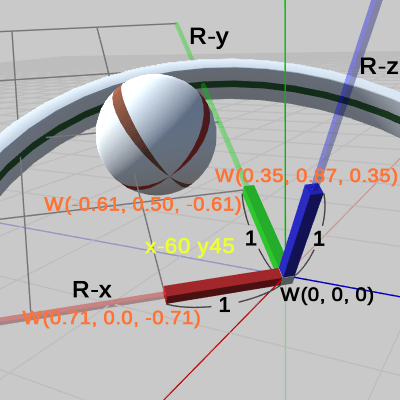
Task: Click the R-z axis label
Action: click(379, 66)
